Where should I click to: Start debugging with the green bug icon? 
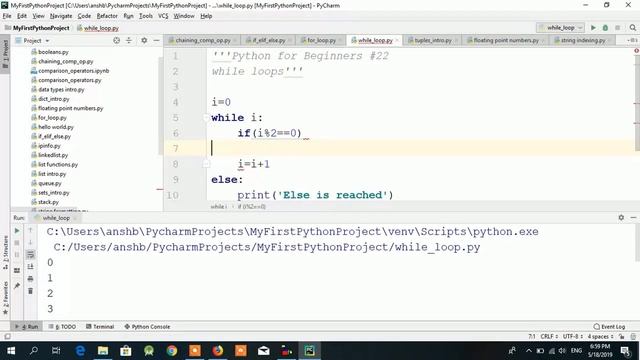(x=605, y=28)
